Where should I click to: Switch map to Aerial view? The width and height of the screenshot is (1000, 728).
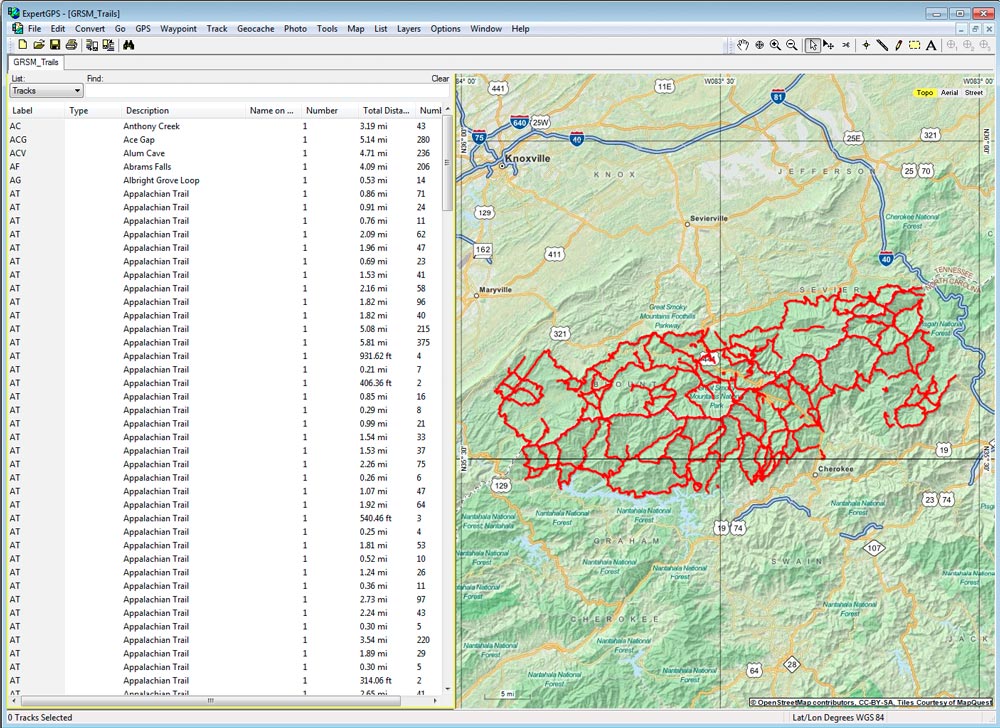tap(950, 92)
